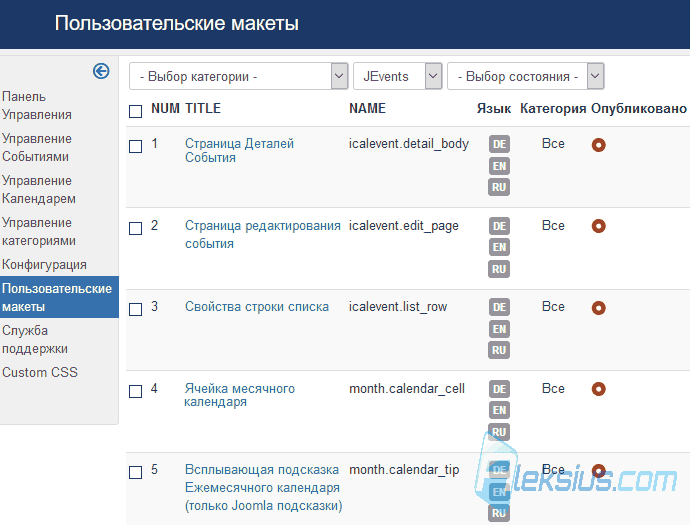Toggle published status of Свойства строки списка

(x=598, y=308)
